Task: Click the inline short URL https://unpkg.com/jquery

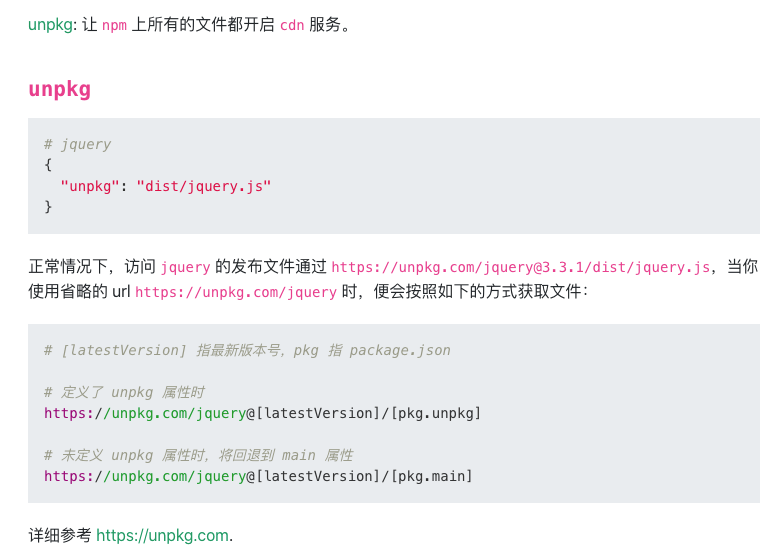Action: coord(236,292)
